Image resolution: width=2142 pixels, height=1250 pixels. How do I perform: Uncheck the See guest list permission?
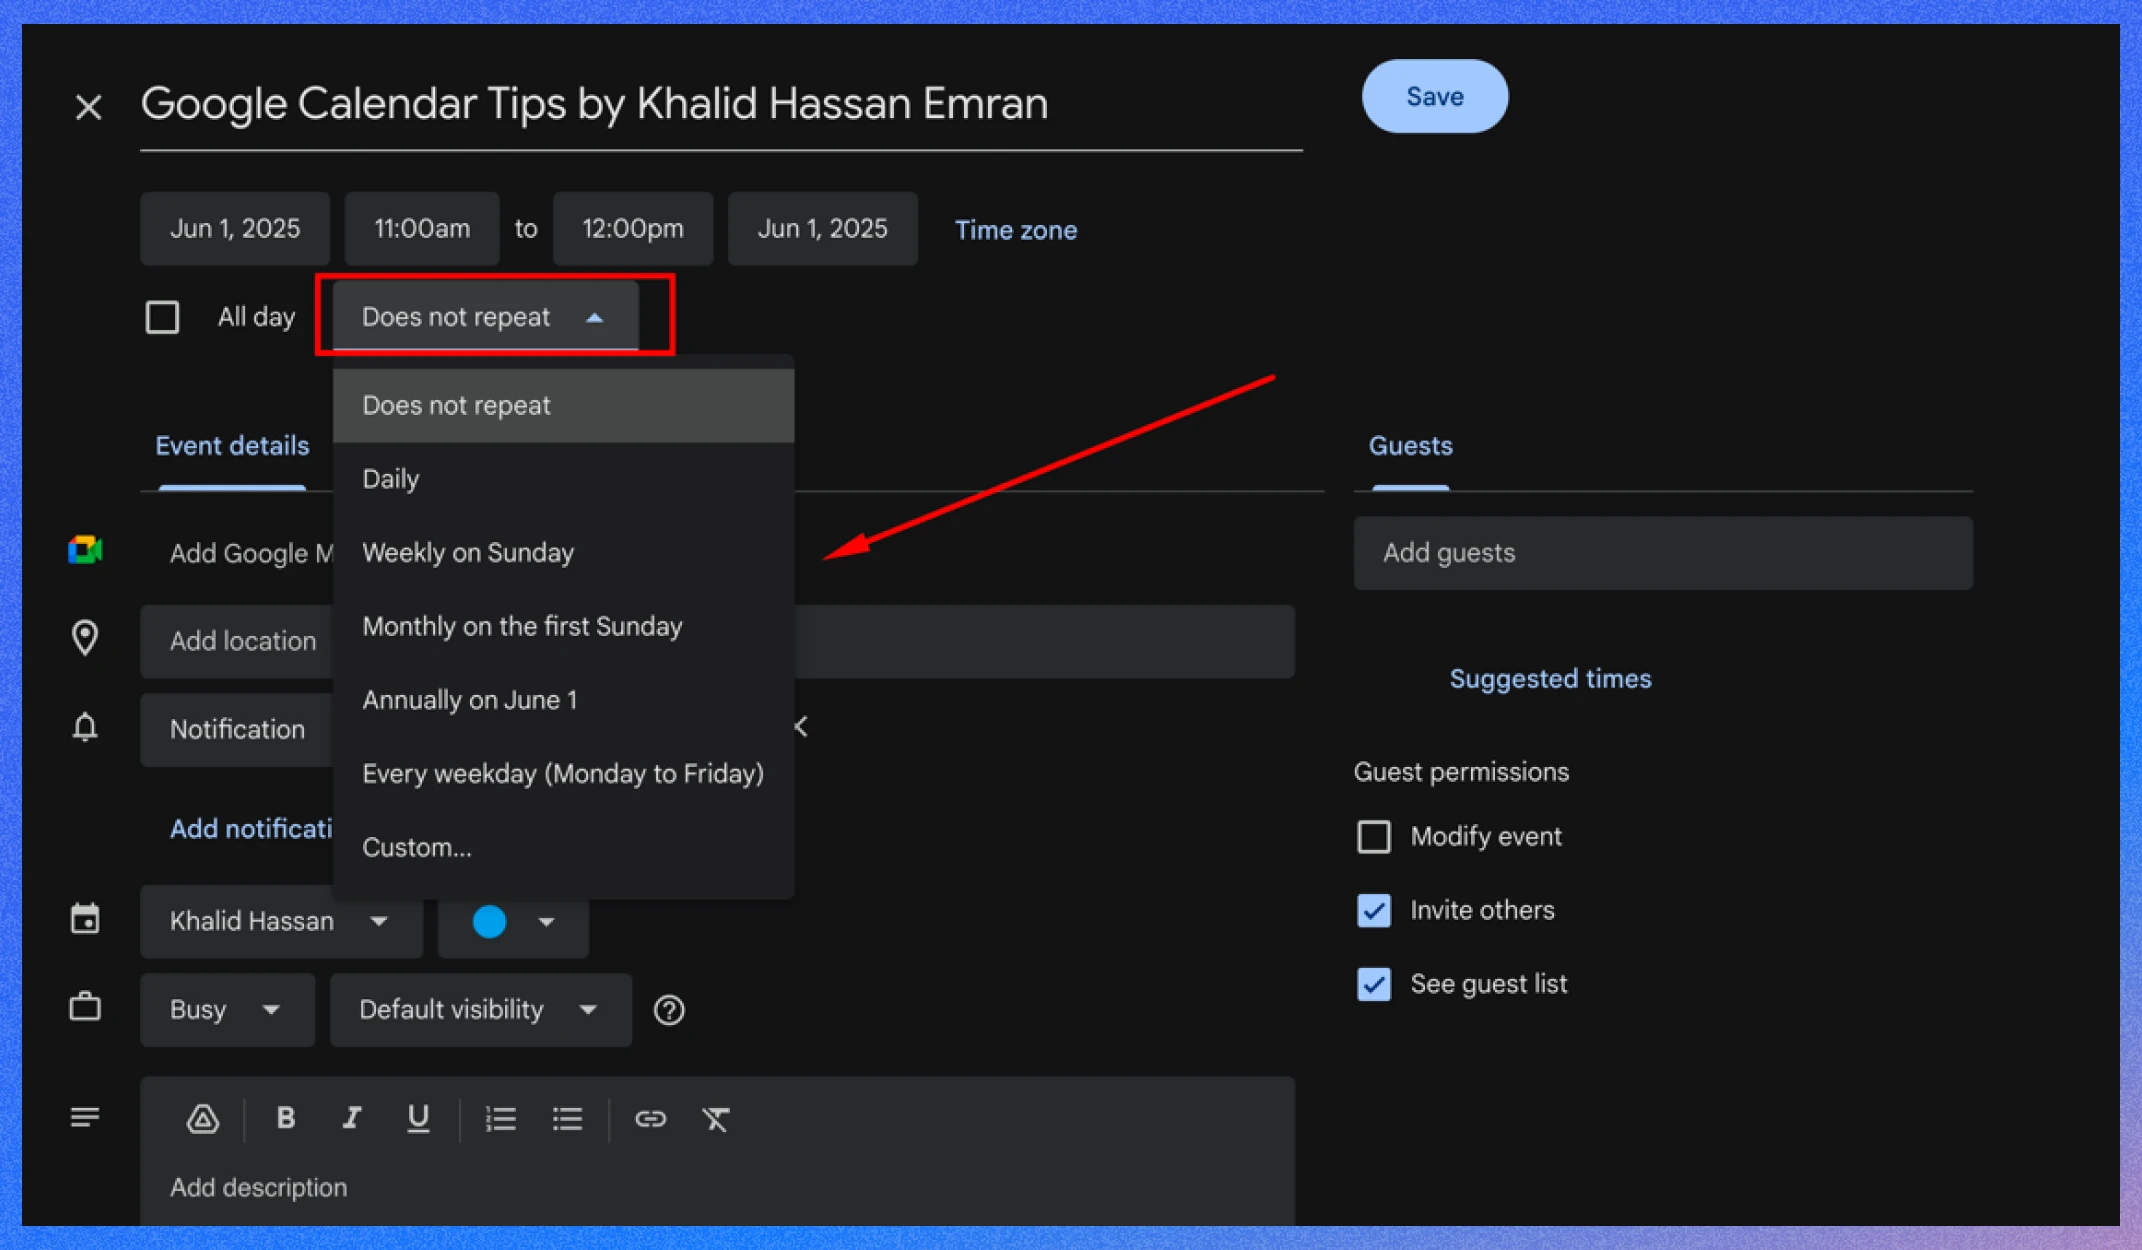[1373, 984]
